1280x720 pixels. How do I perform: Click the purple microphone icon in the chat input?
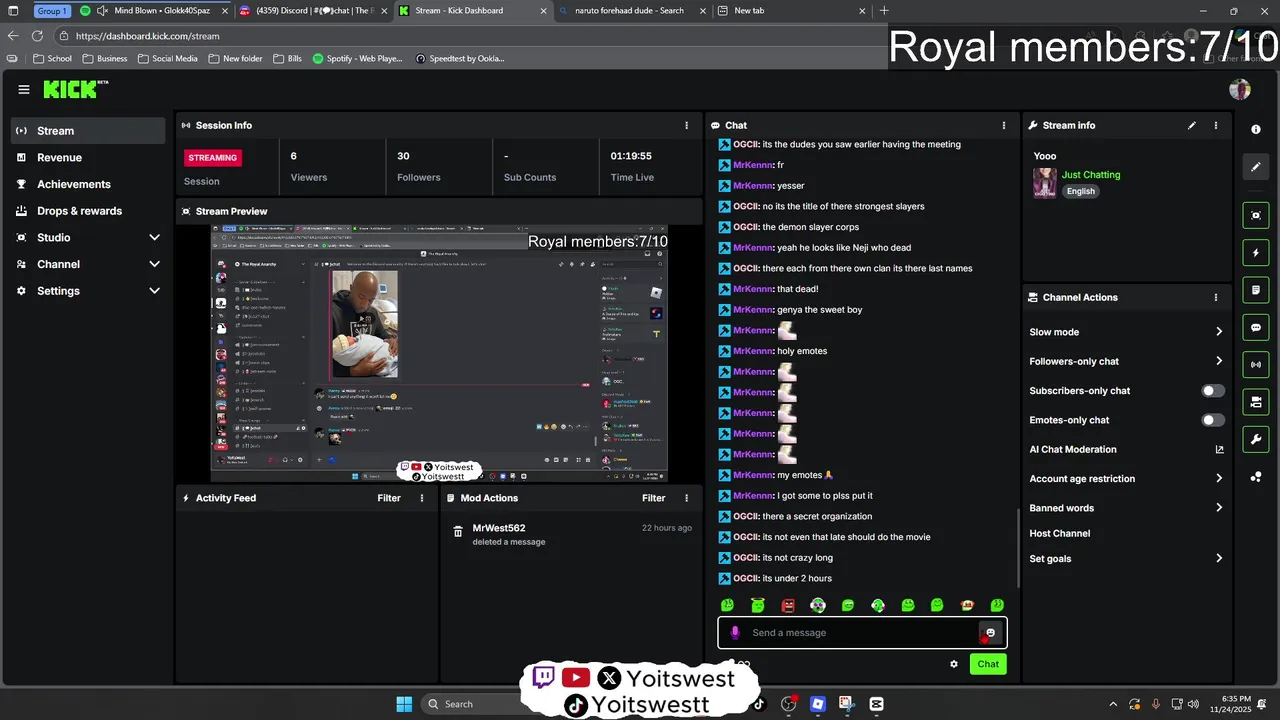[x=735, y=632]
